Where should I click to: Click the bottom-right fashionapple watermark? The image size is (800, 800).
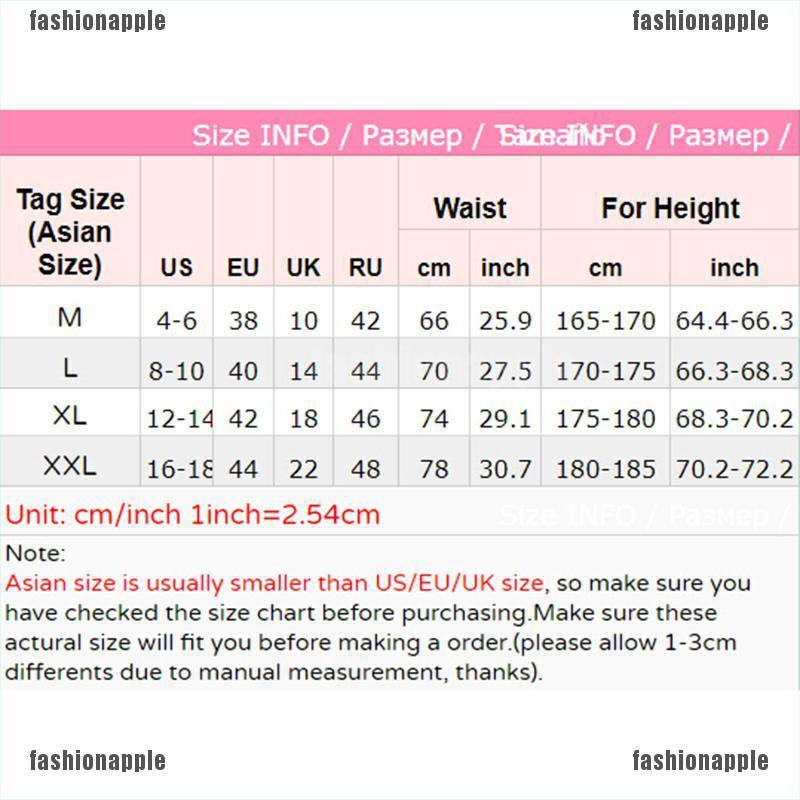coord(700,760)
